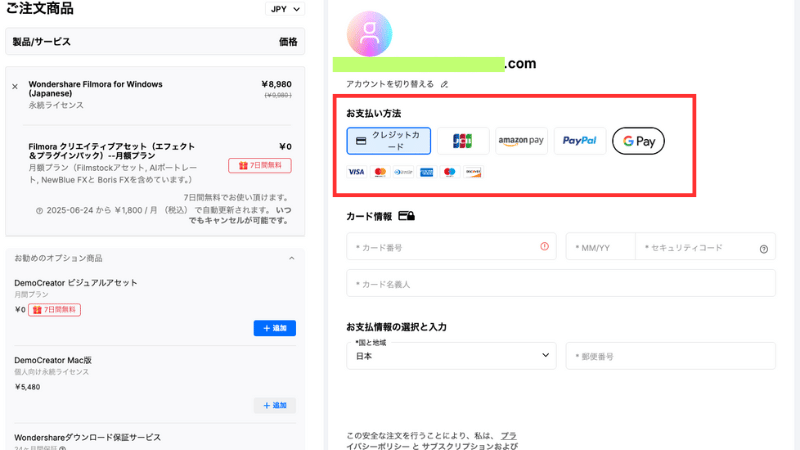Select クレジットカード payment method
The image size is (800, 450).
point(388,141)
